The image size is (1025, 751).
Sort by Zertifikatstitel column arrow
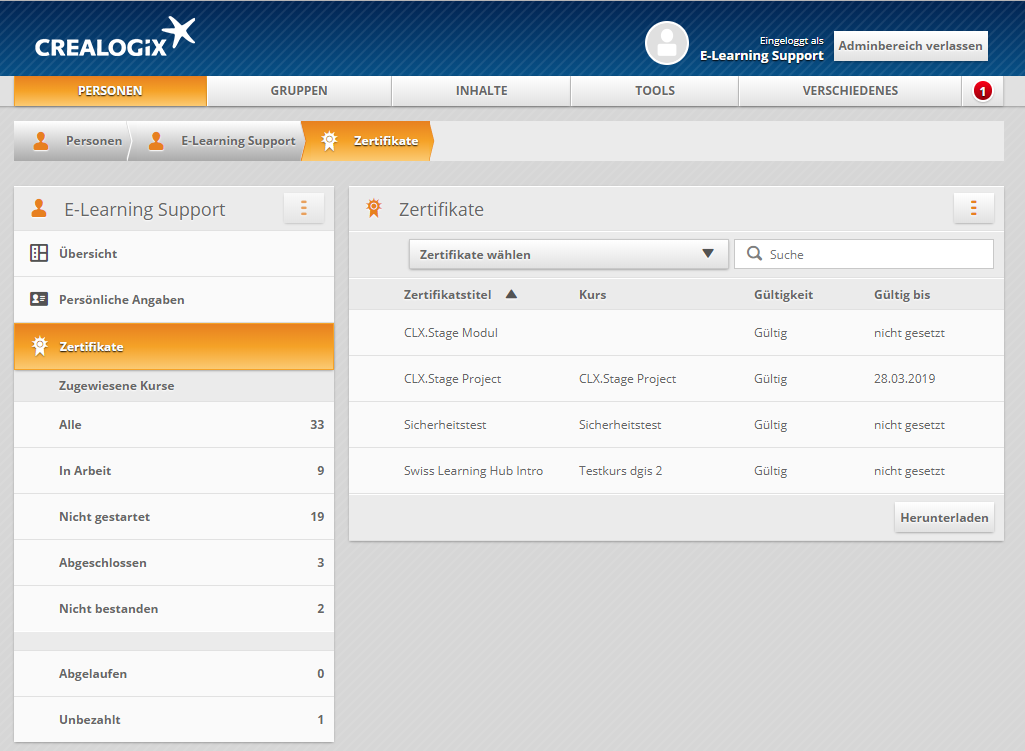(x=511, y=295)
